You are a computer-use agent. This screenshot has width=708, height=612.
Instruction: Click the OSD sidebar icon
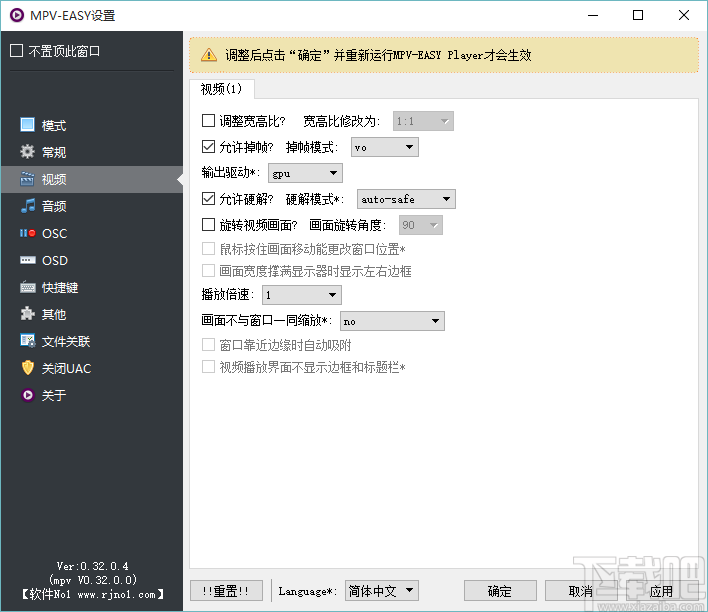pyautogui.click(x=27, y=260)
